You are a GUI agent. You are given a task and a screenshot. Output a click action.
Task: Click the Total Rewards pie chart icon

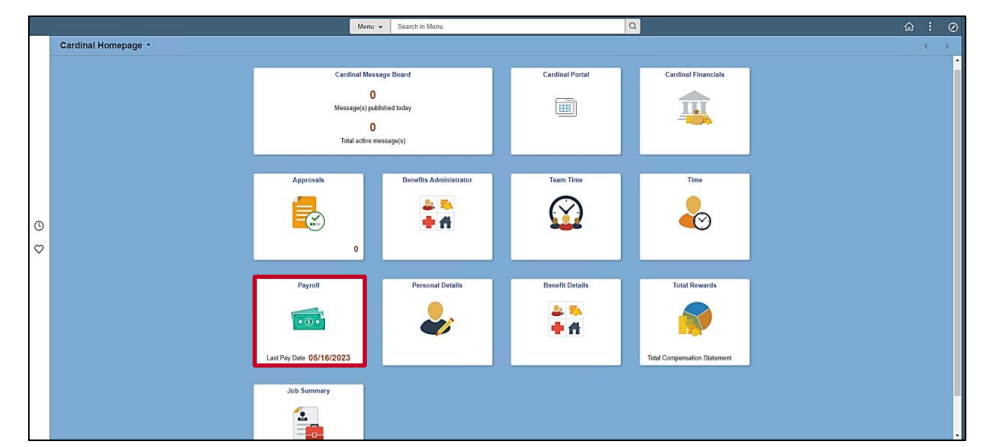click(x=694, y=319)
